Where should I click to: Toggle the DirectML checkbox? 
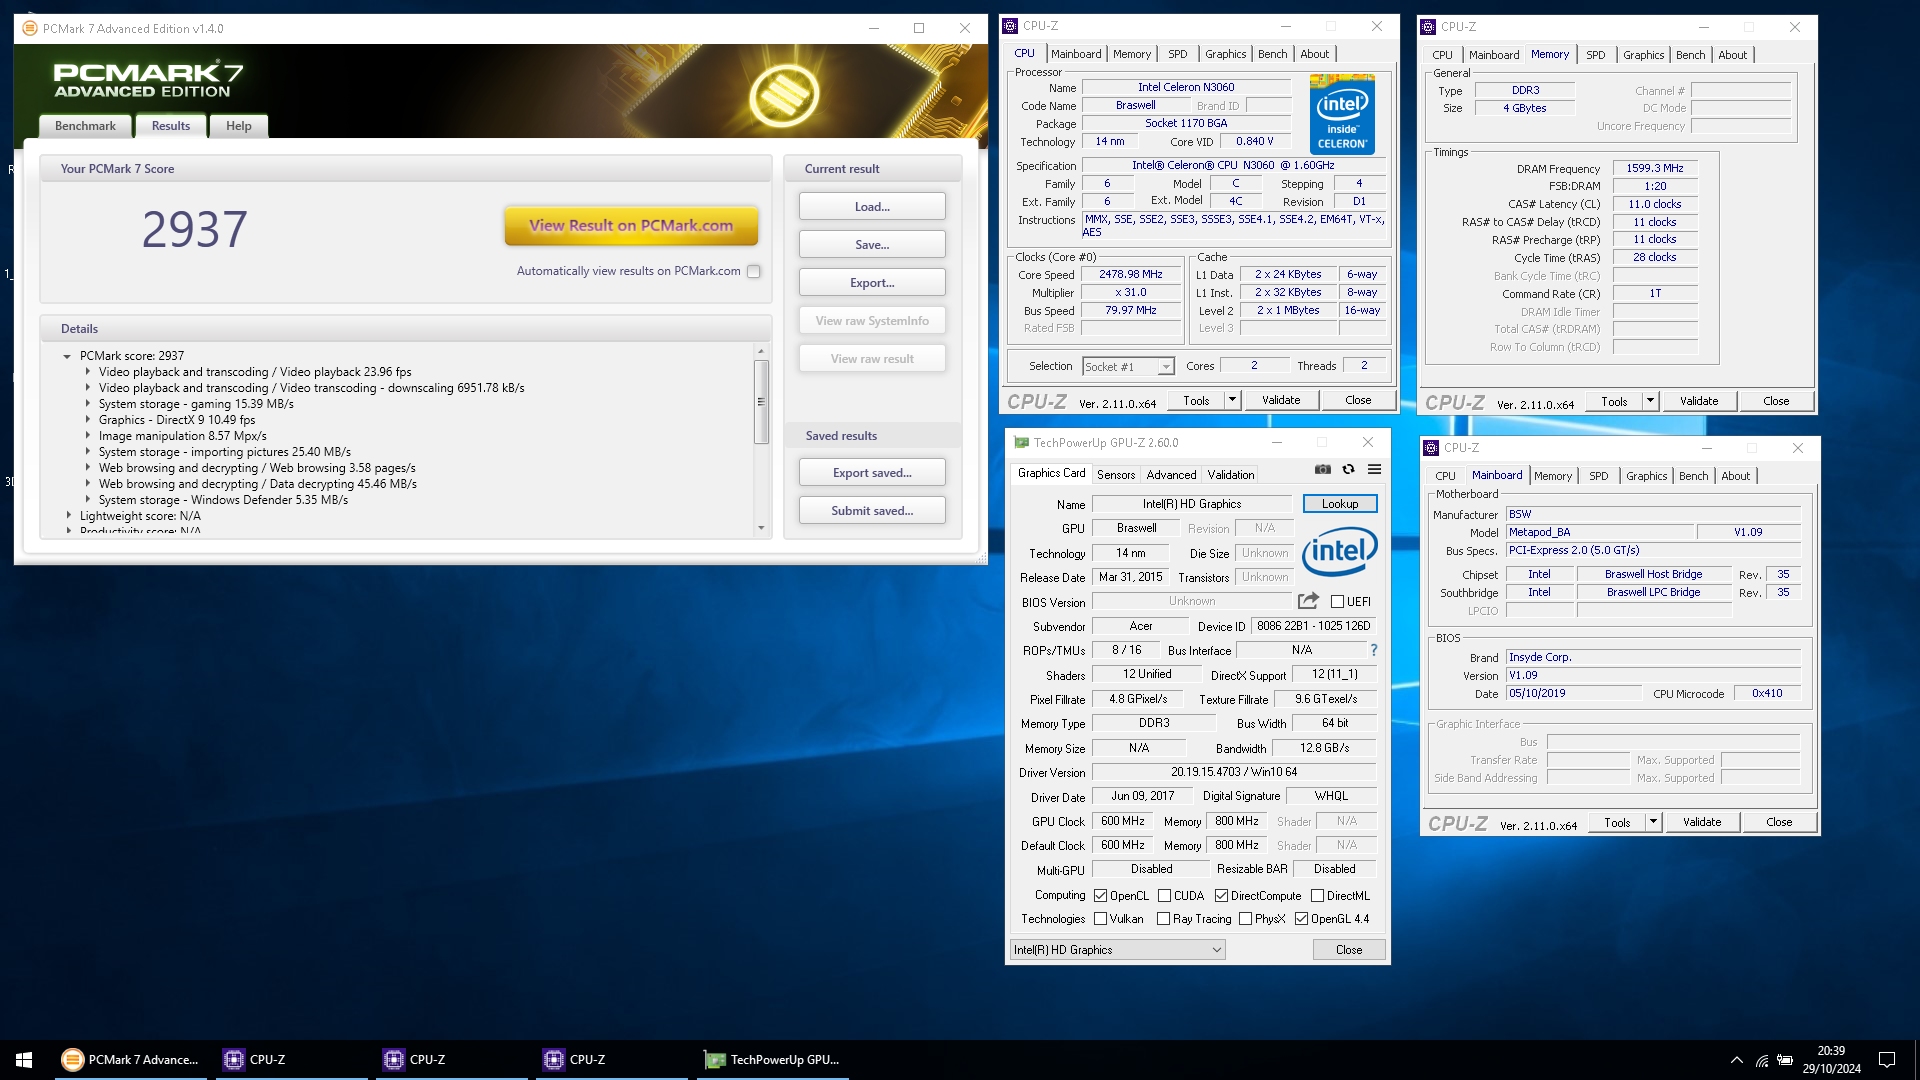[x=1317, y=896]
